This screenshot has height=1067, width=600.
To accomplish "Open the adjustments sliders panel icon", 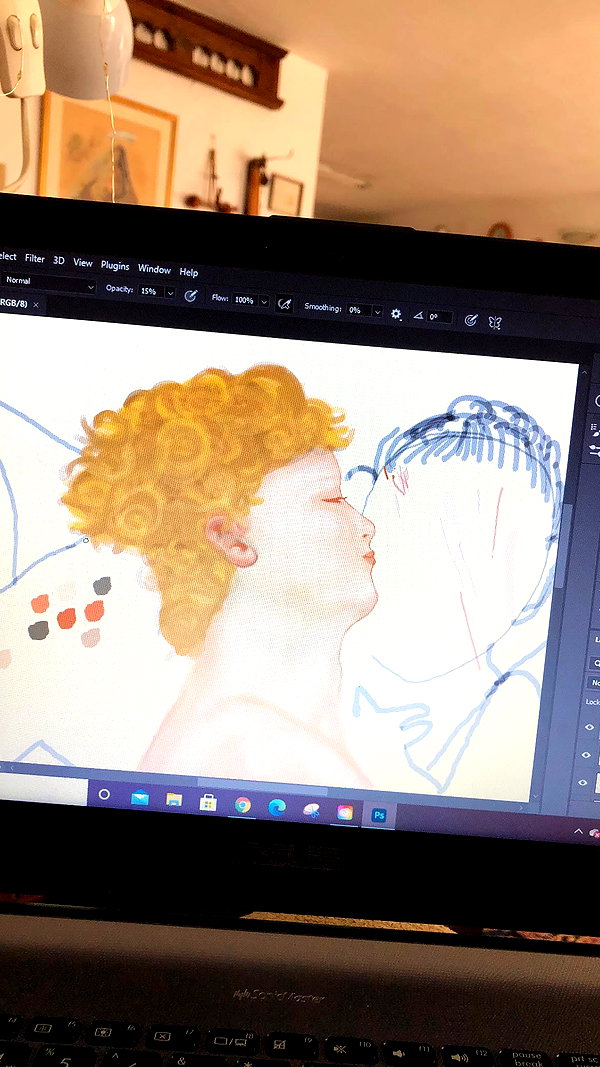I will [x=597, y=449].
